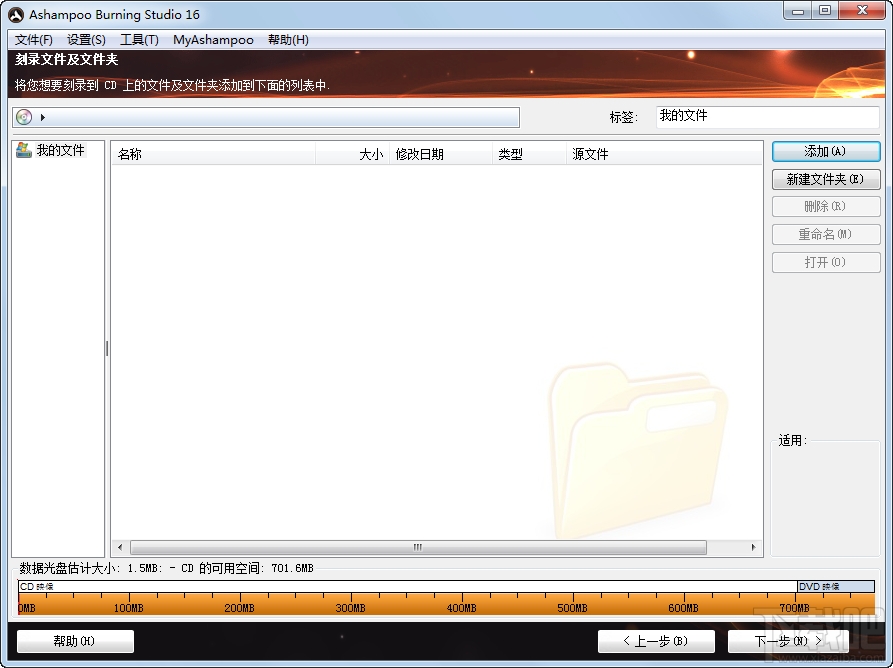Image resolution: width=893 pixels, height=668 pixels.
Task: Edit the 标签 disc label field
Action: pos(767,116)
